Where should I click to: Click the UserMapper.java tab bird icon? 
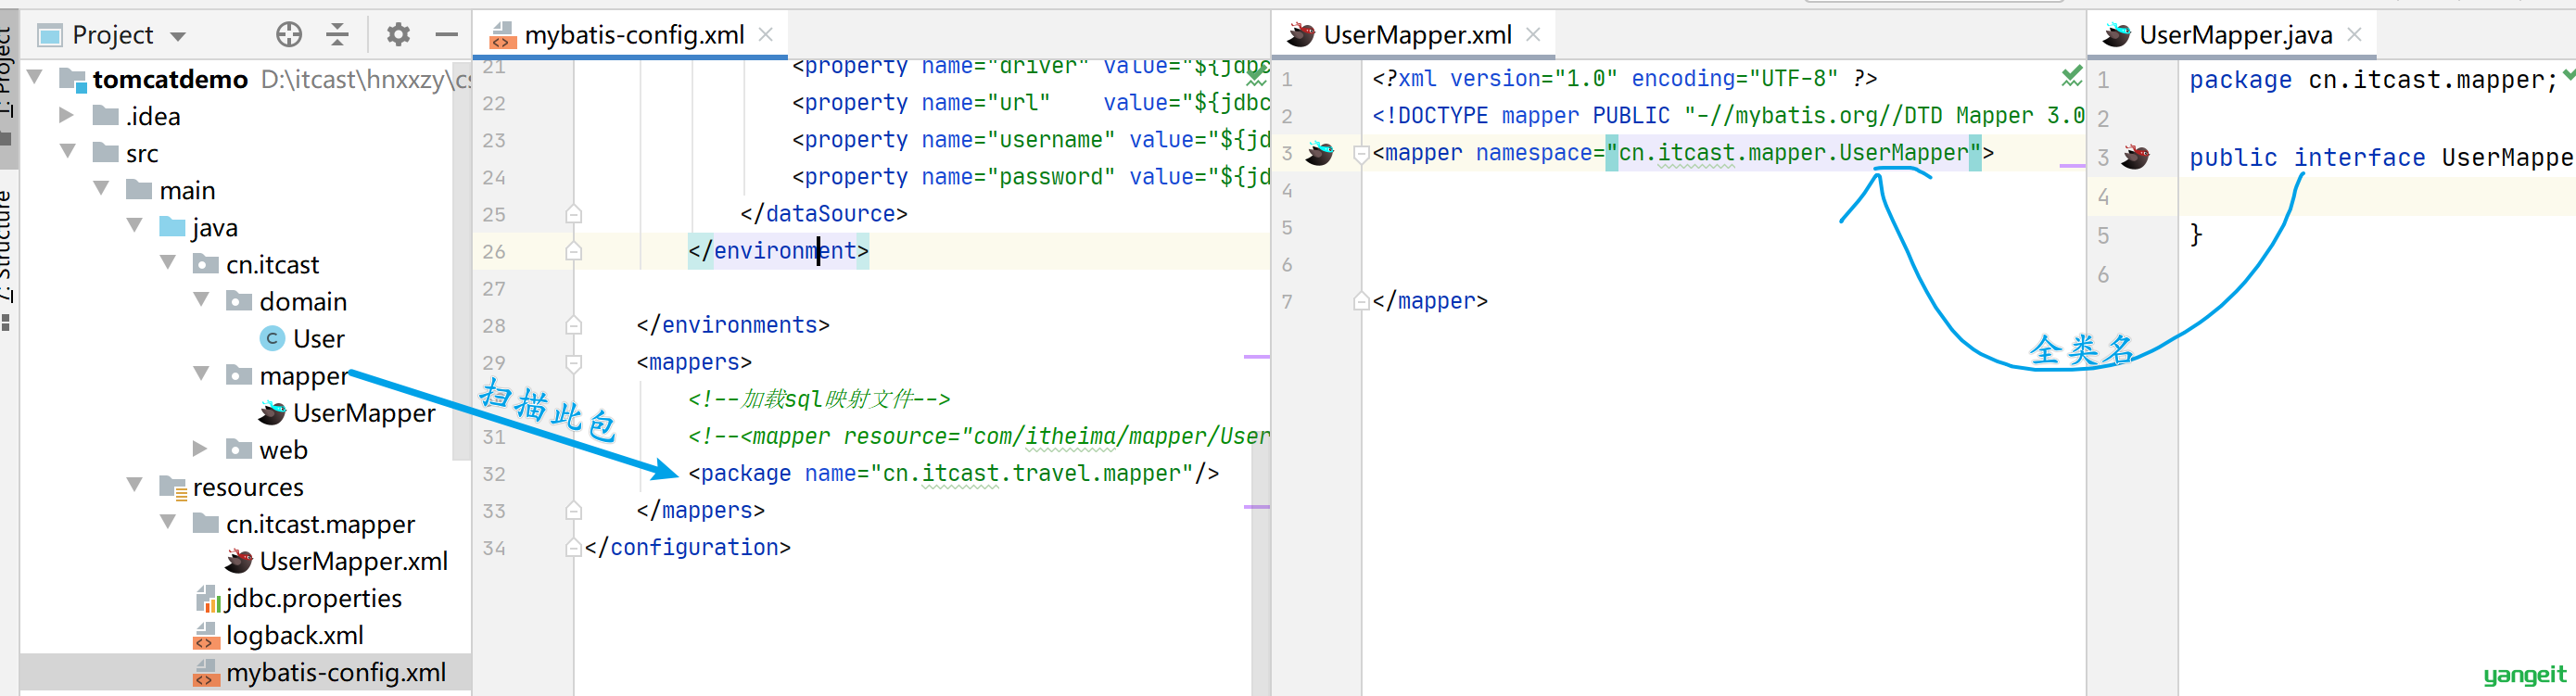(2116, 35)
